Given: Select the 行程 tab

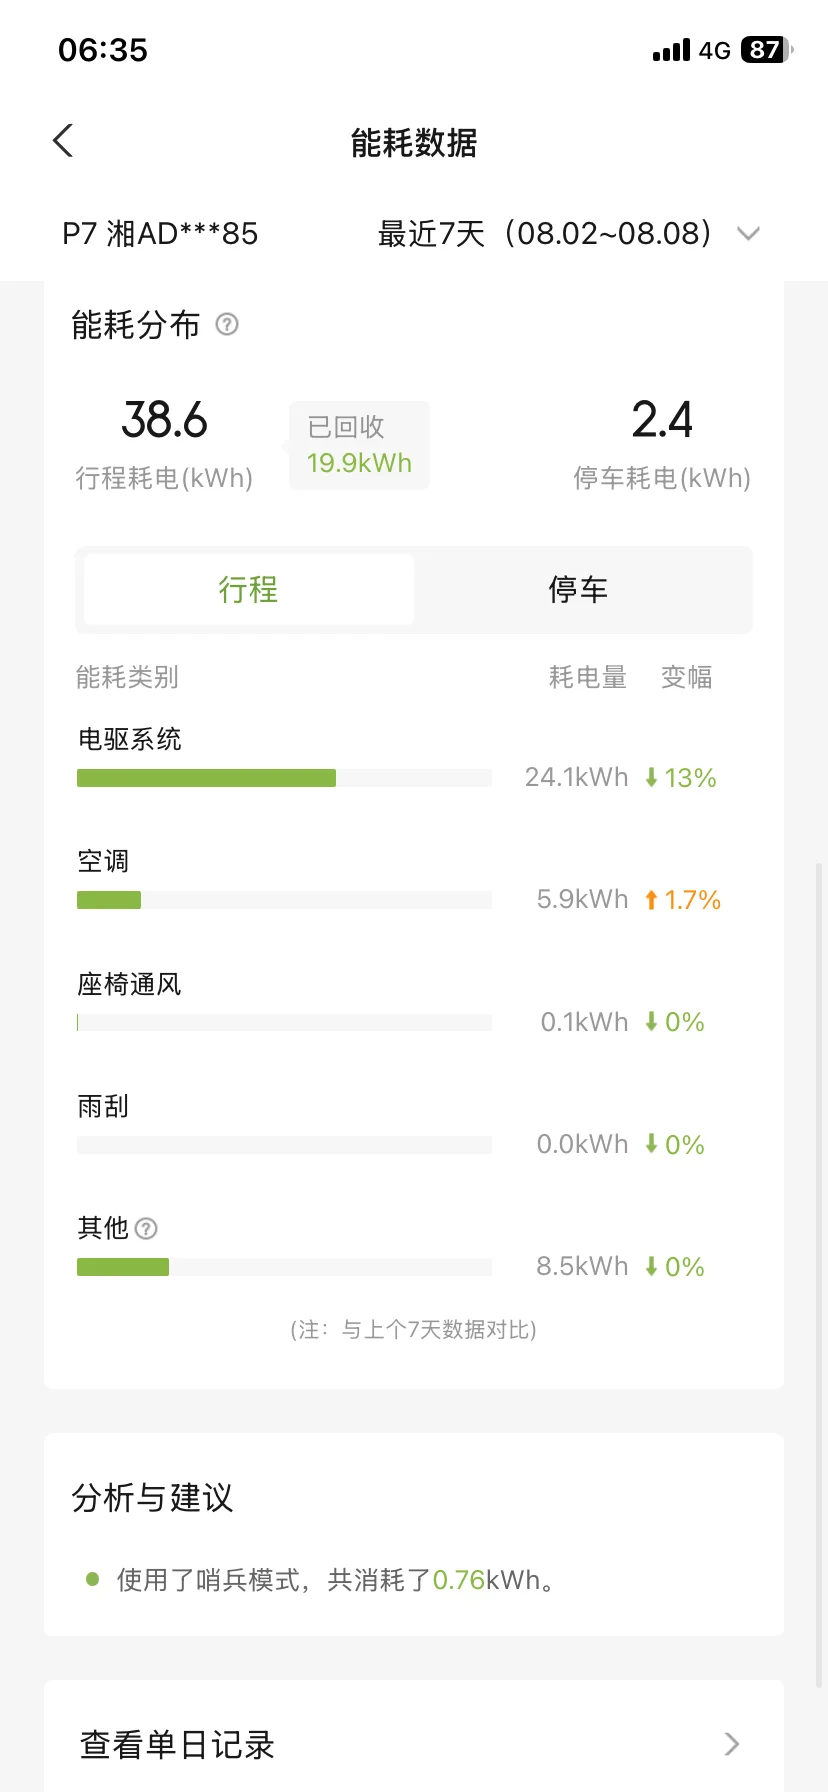Looking at the screenshot, I should 249,590.
